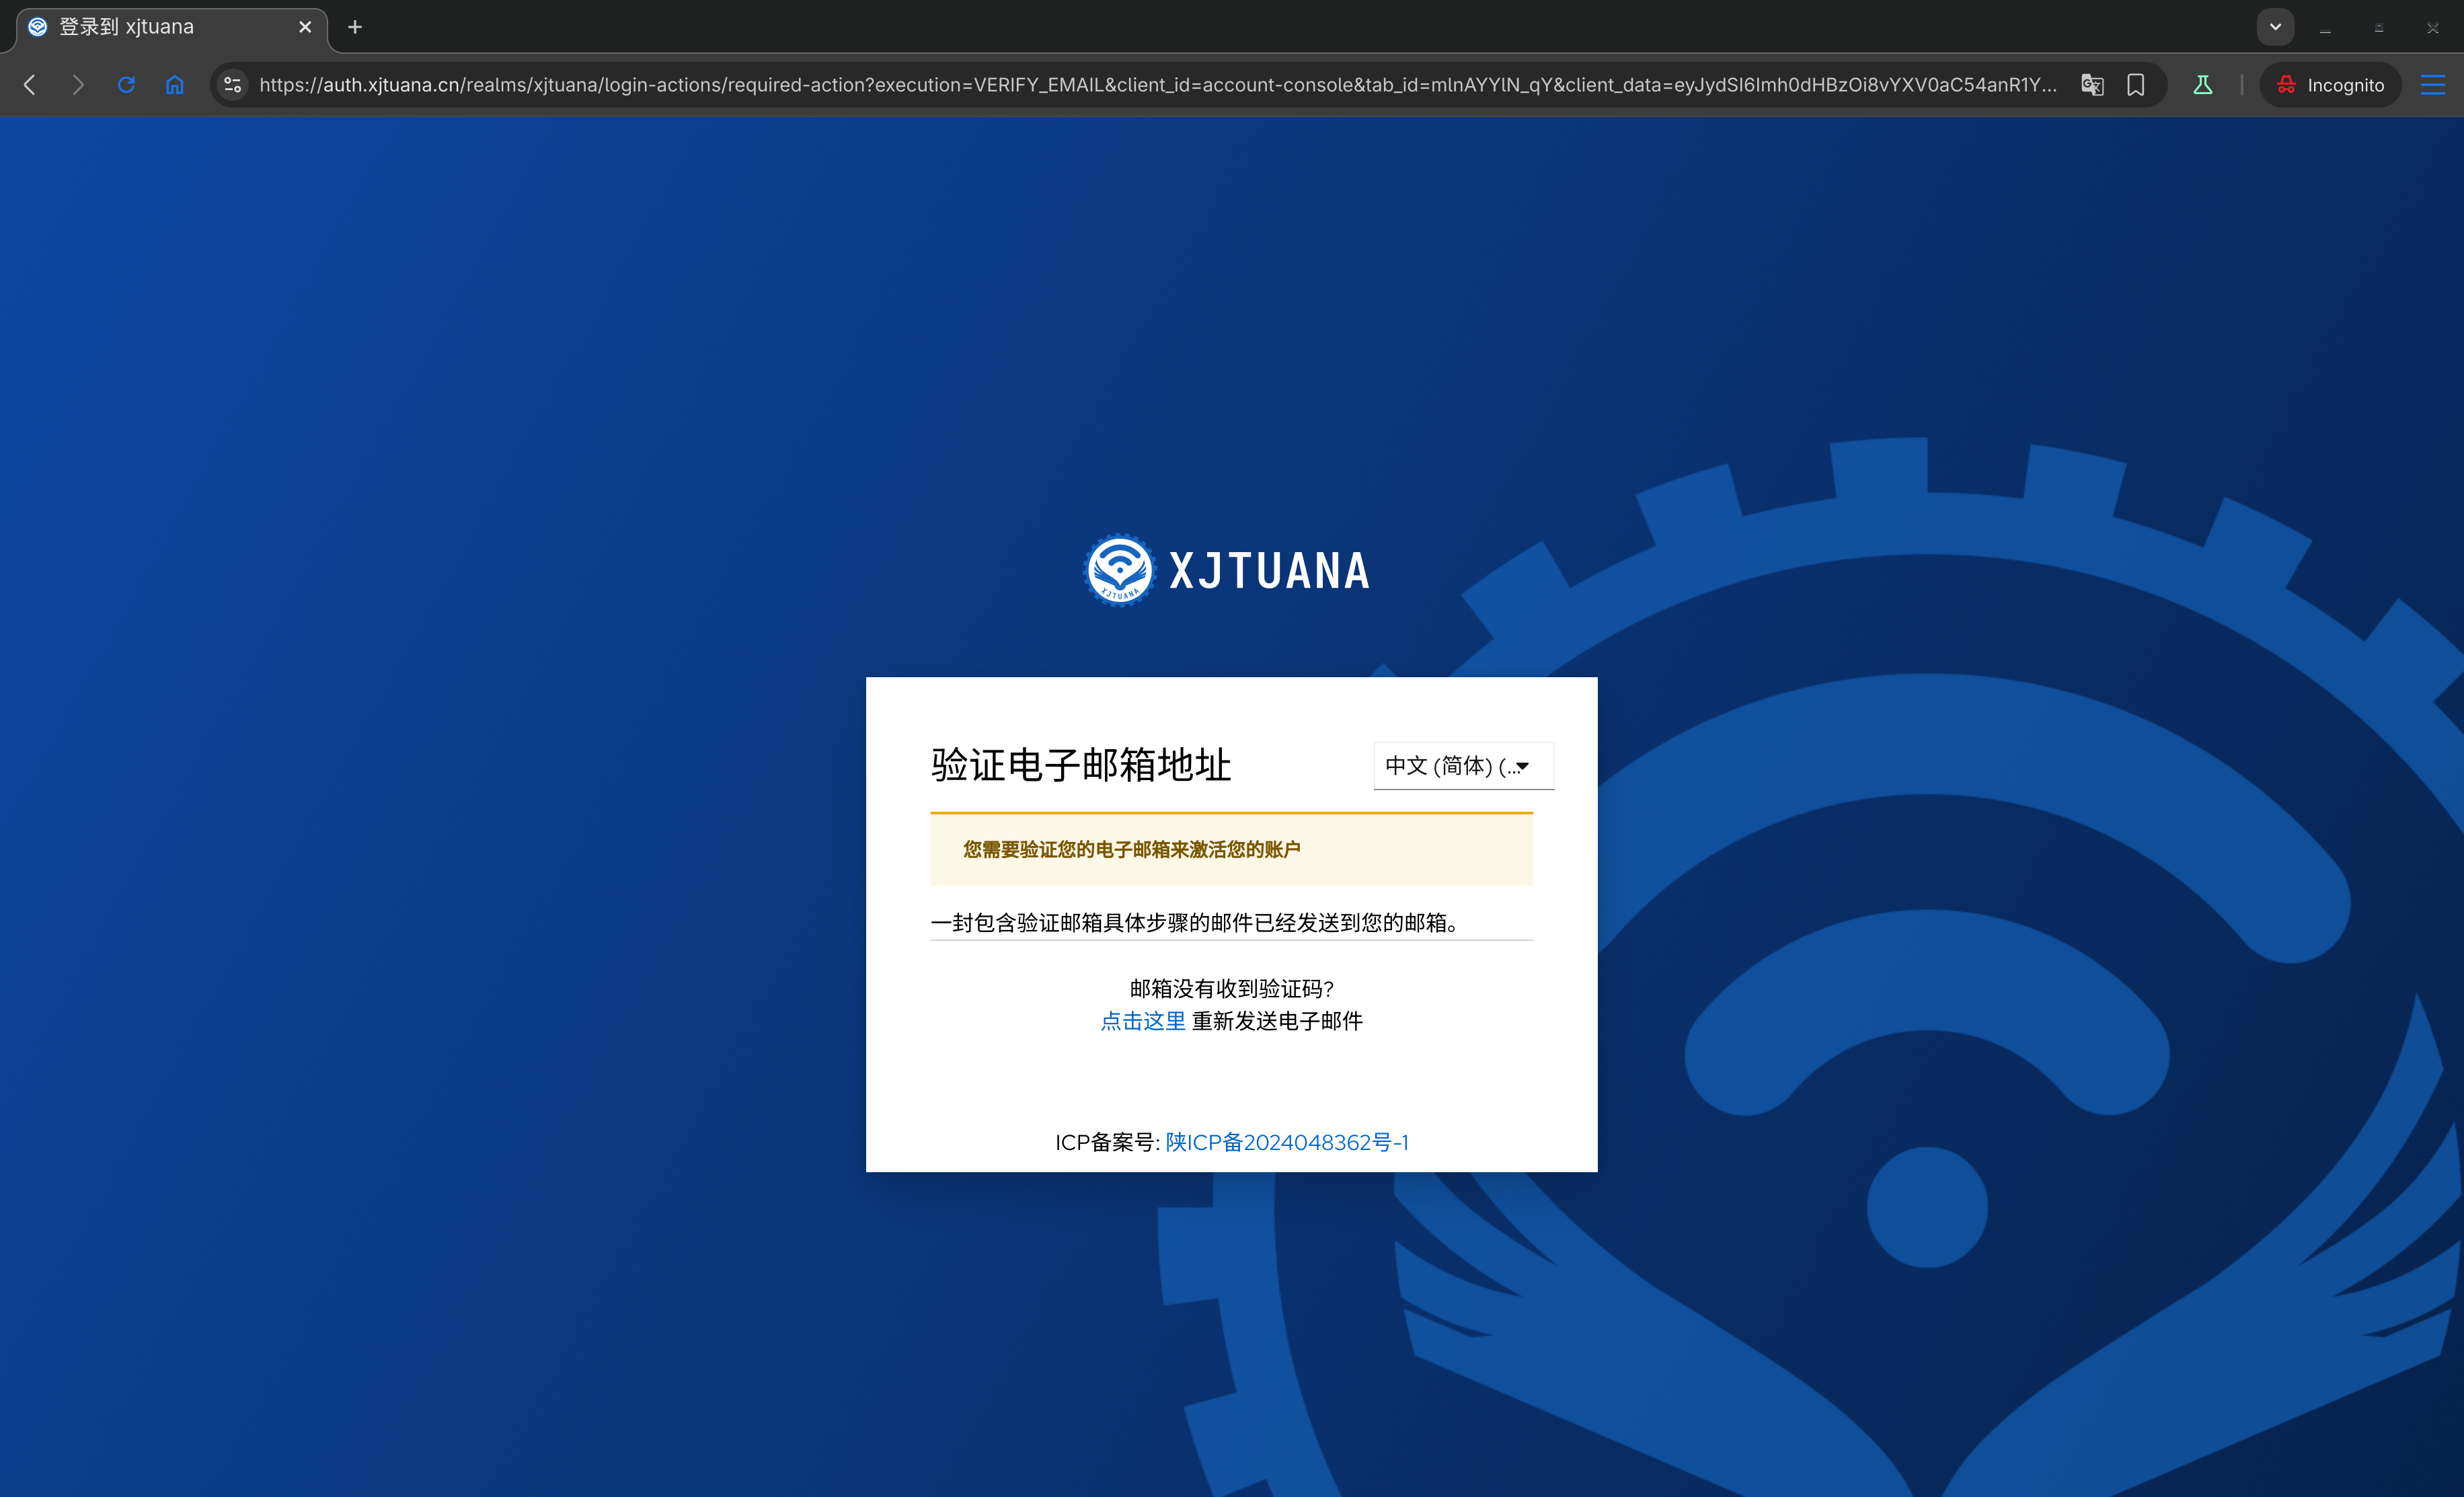
Task: Minimize the browser window
Action: click(x=2325, y=27)
